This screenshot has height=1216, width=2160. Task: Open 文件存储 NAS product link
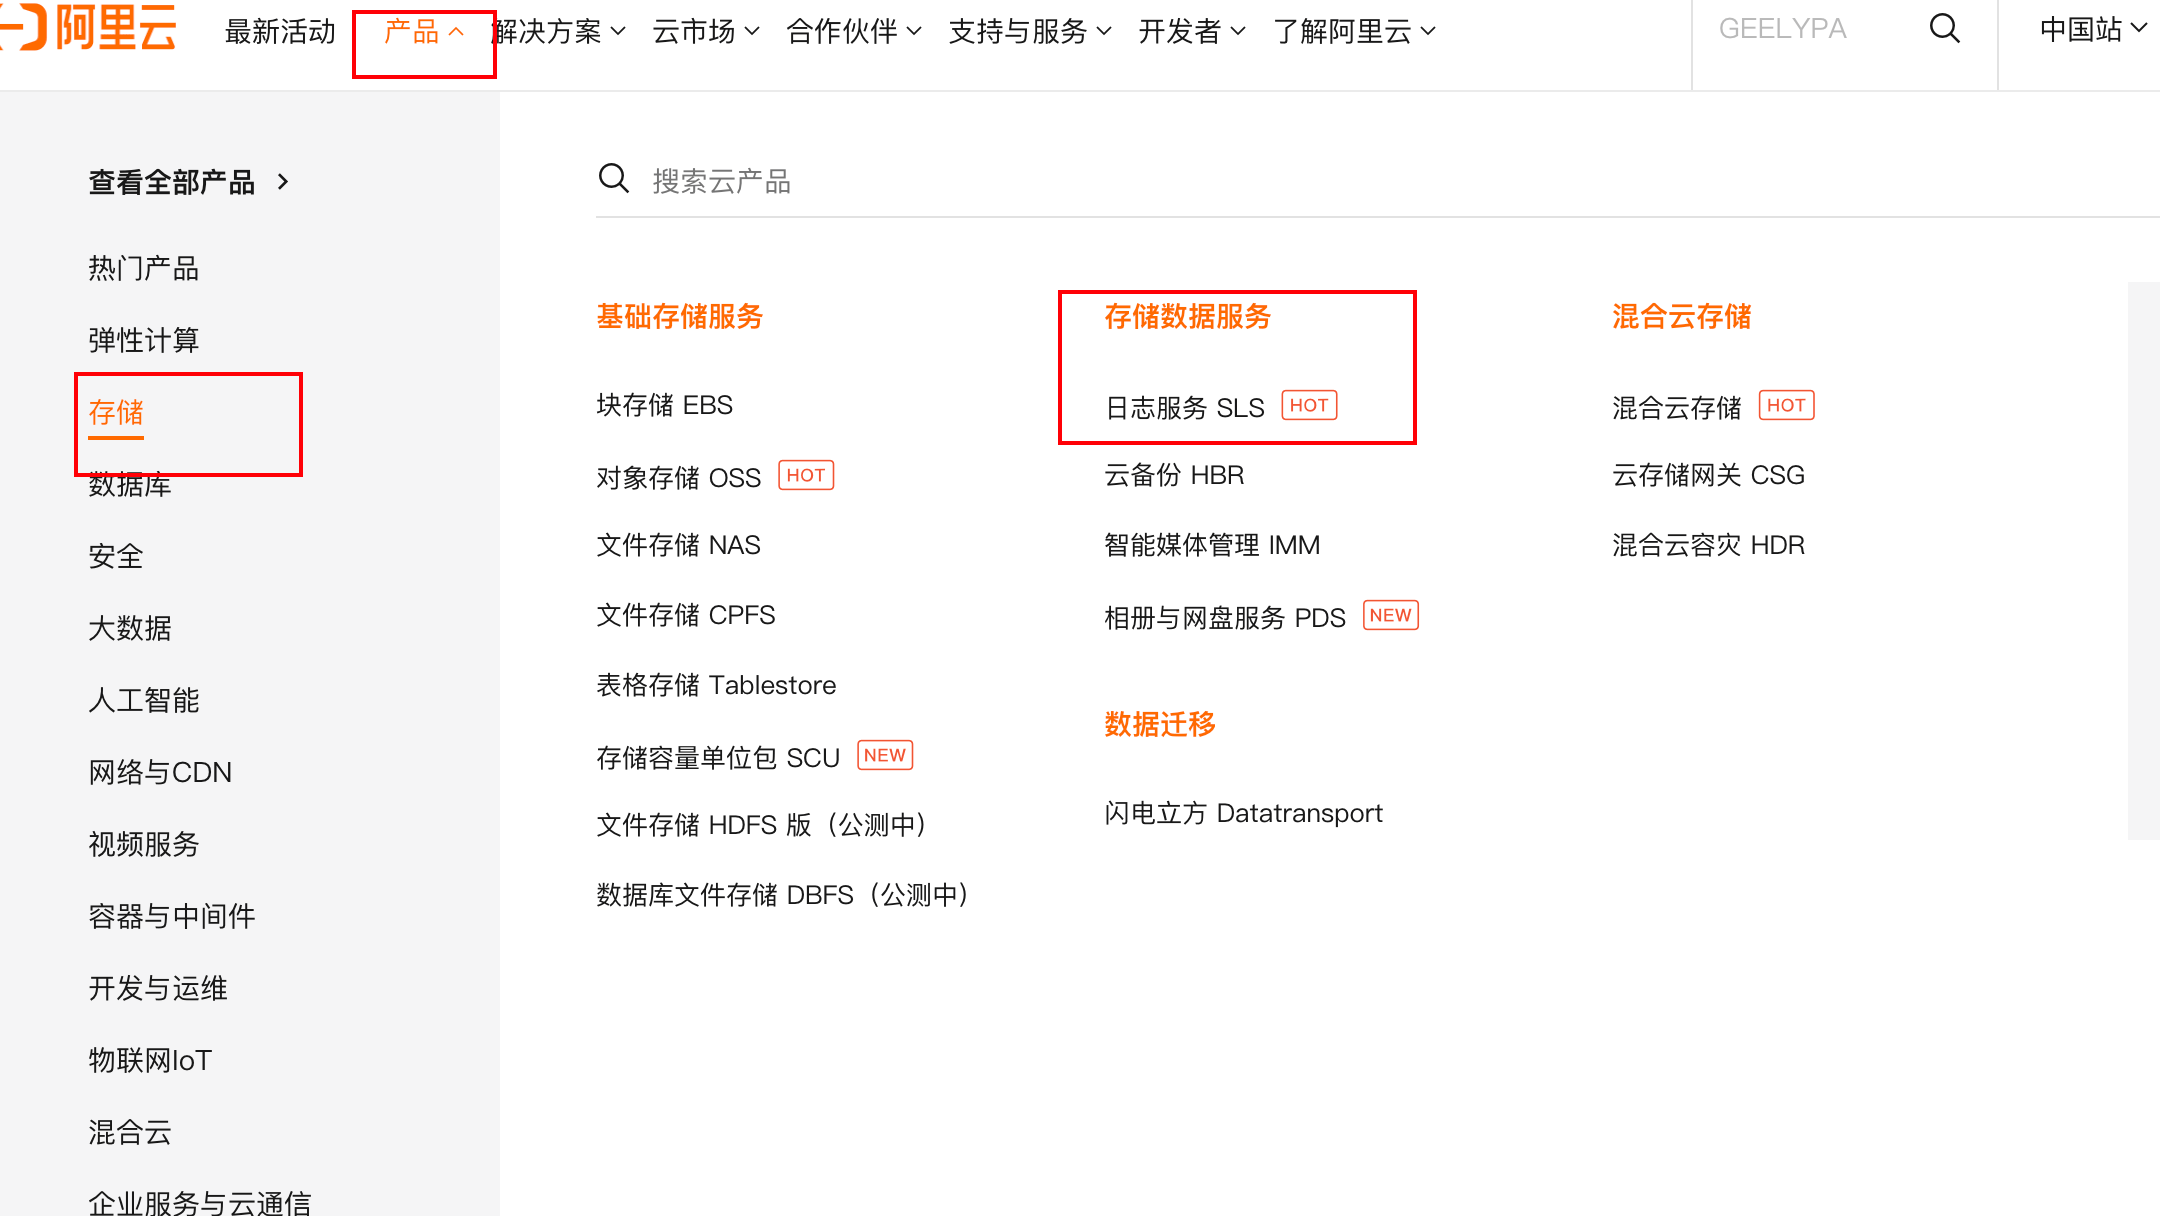(679, 545)
